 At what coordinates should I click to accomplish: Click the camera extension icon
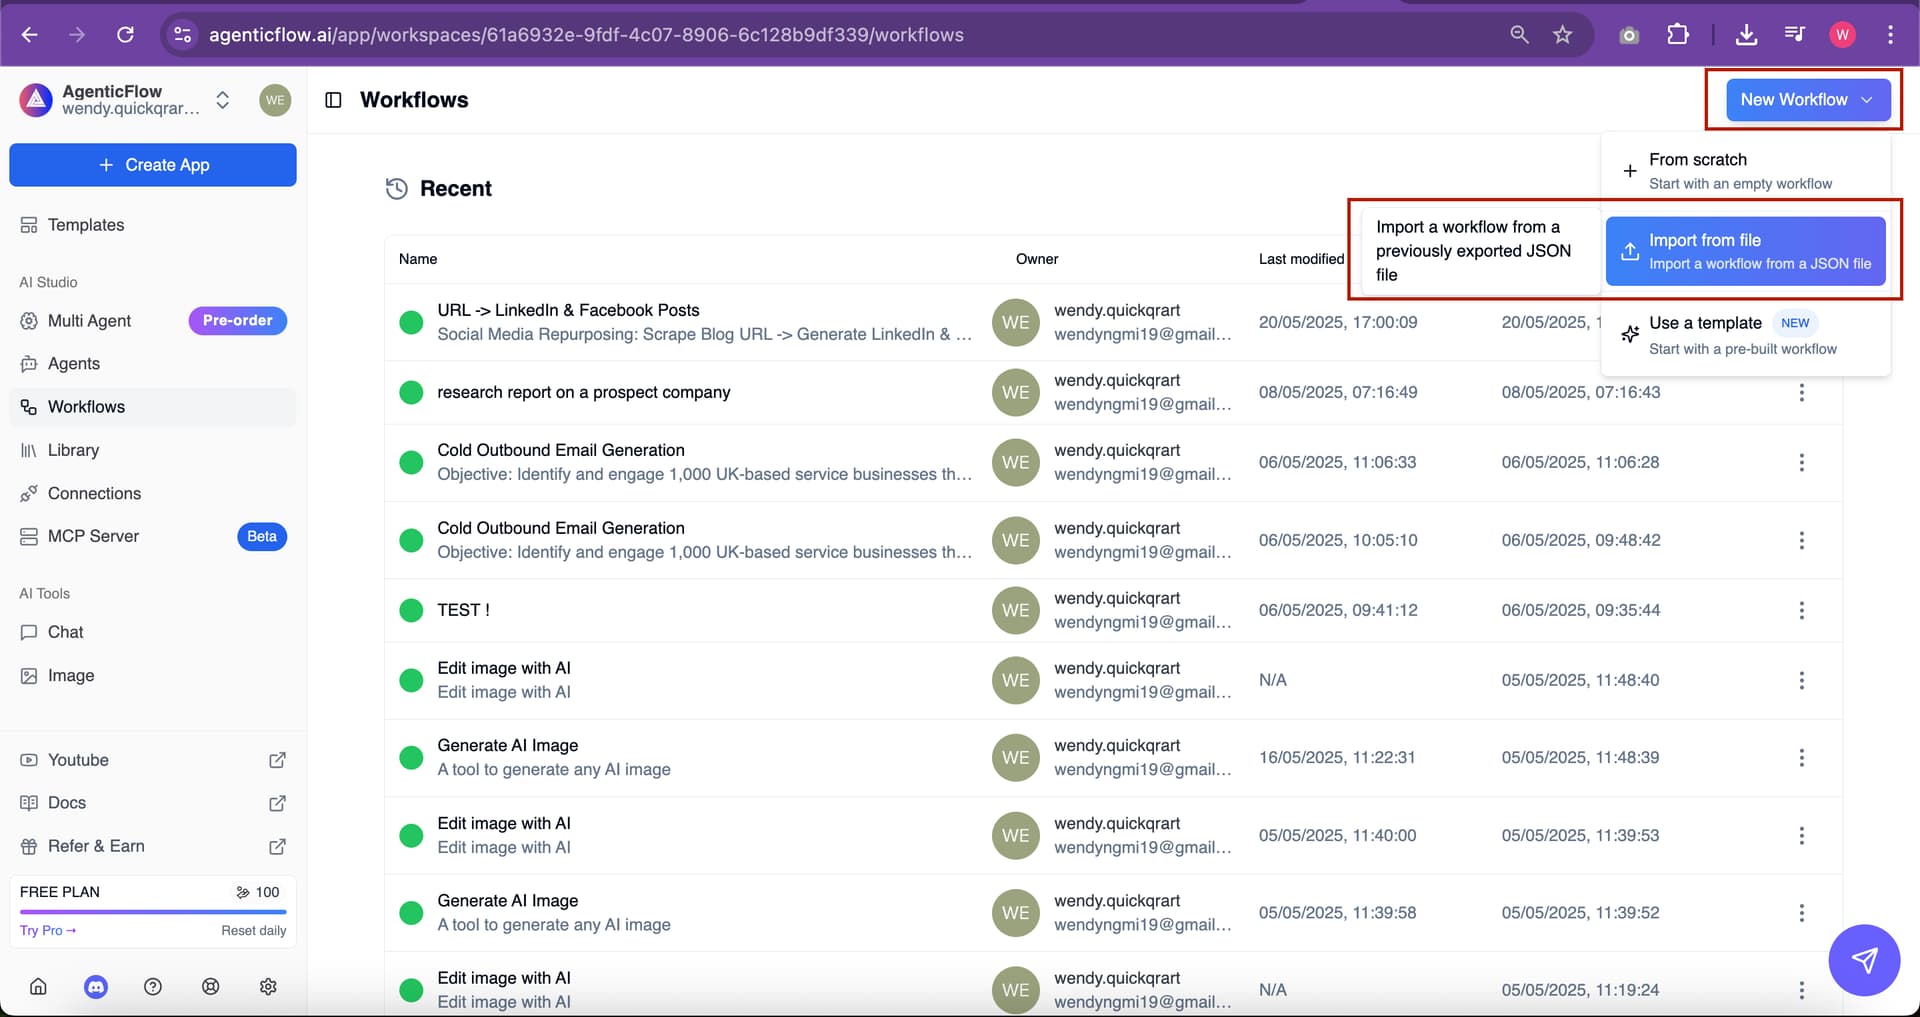pos(1629,35)
